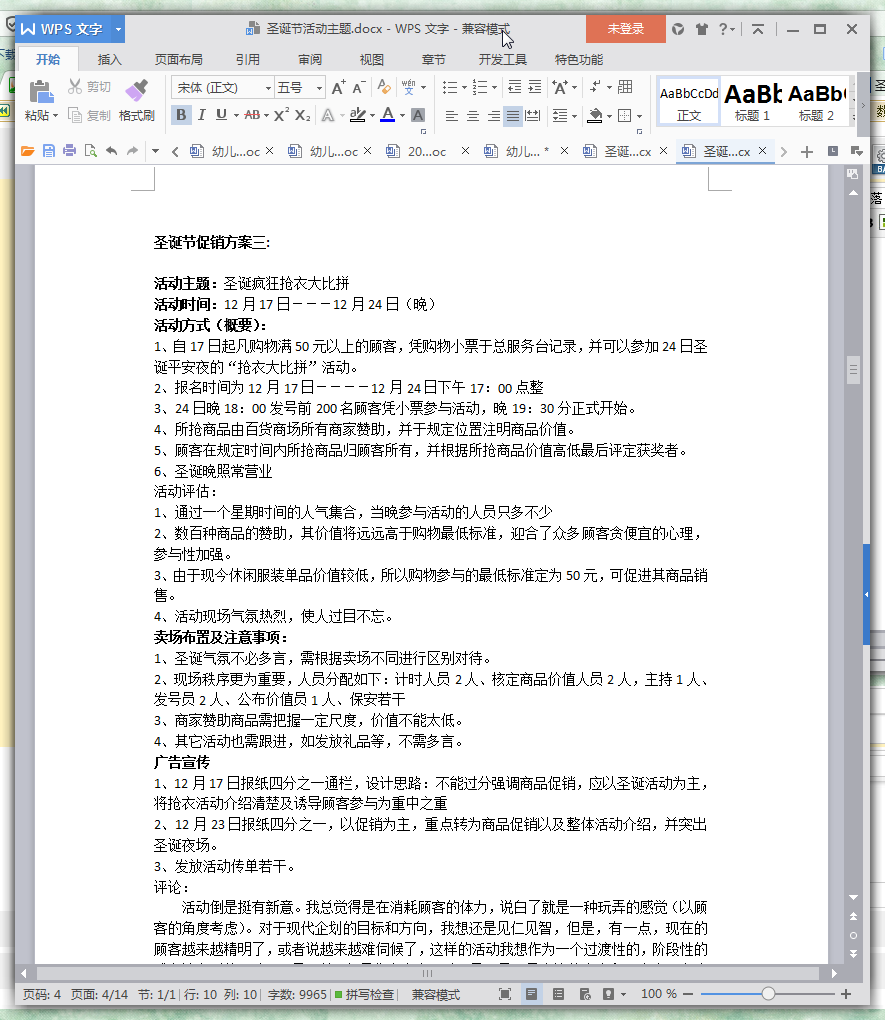The width and height of the screenshot is (885, 1020).
Task: Switch to outline view icon
Action: point(558,994)
